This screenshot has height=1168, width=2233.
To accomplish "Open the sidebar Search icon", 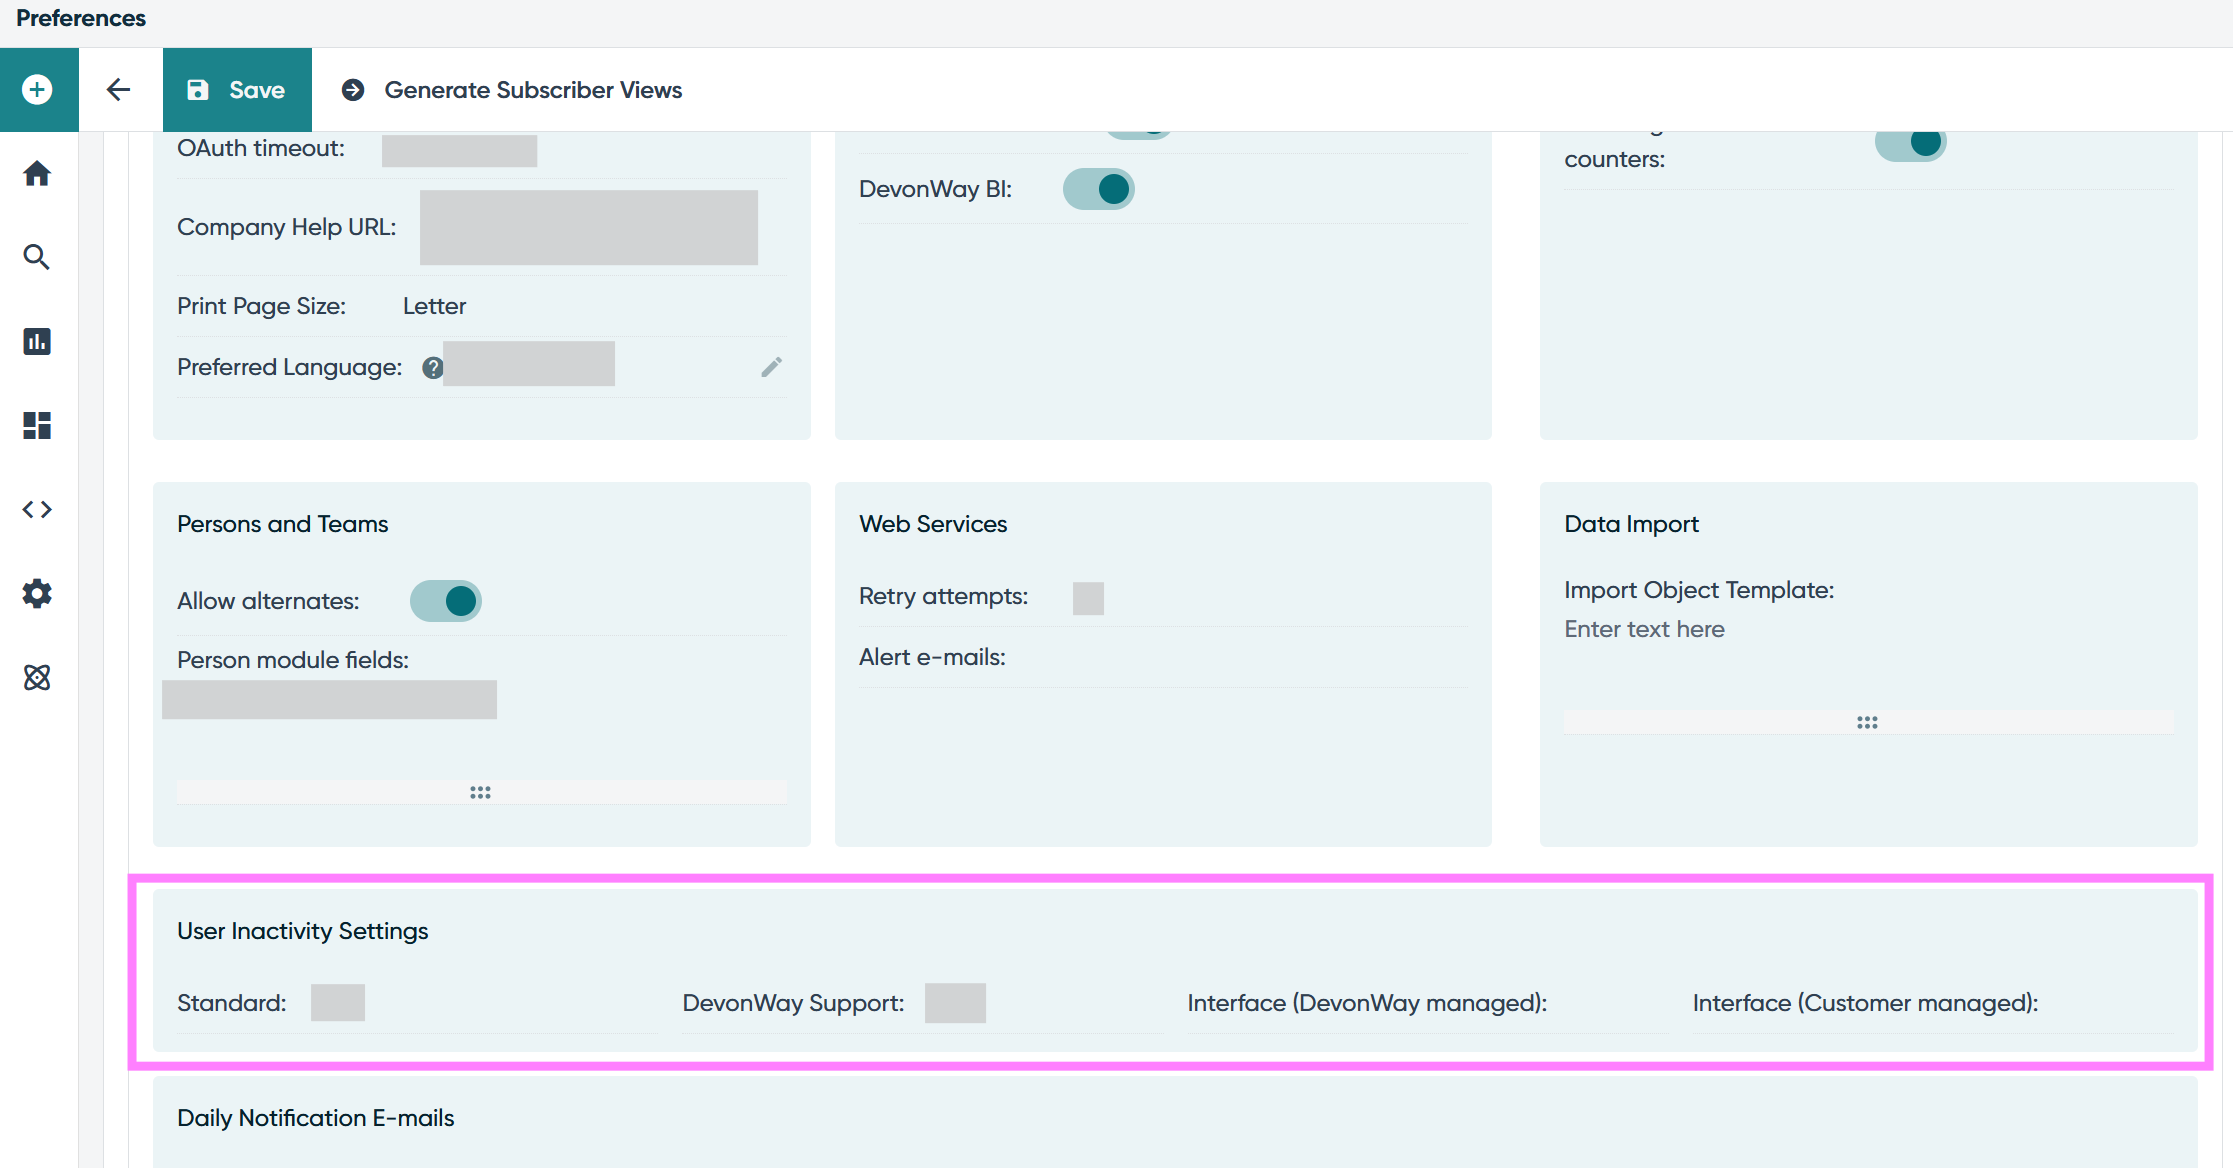I will tap(37, 257).
